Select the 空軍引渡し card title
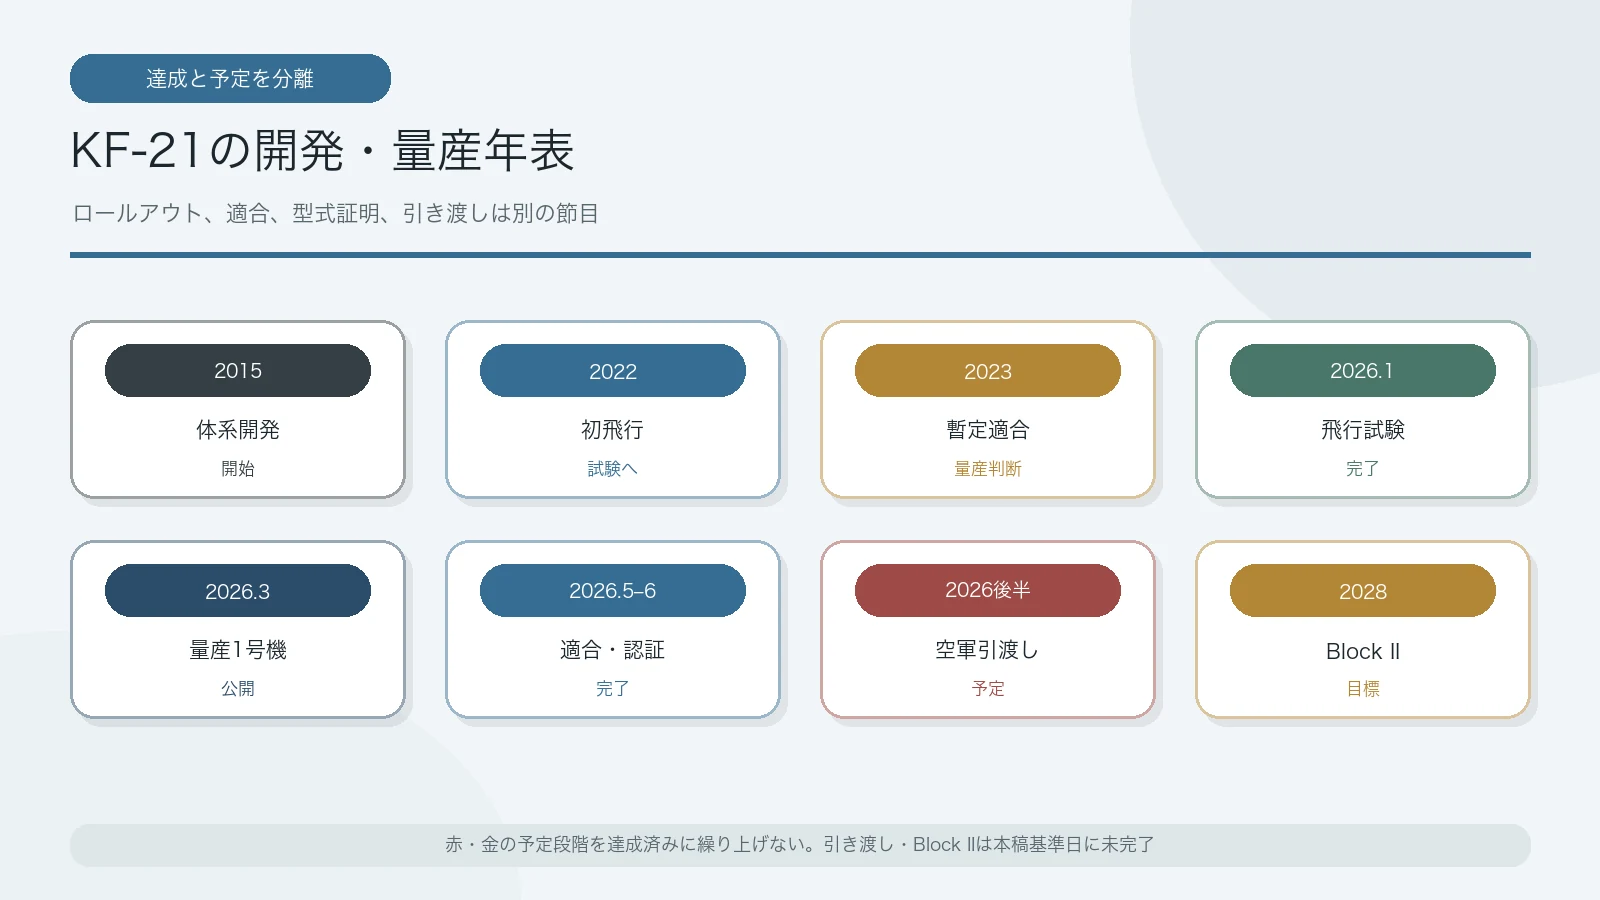1600x900 pixels. point(988,650)
